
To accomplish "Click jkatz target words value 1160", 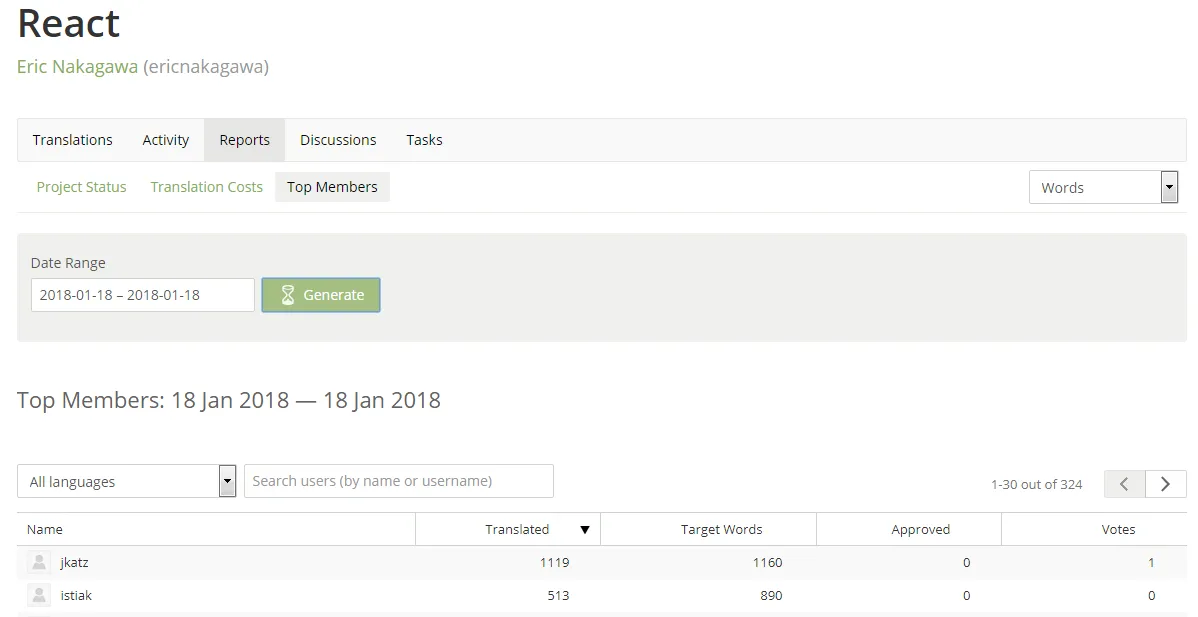I will pyautogui.click(x=767, y=563).
